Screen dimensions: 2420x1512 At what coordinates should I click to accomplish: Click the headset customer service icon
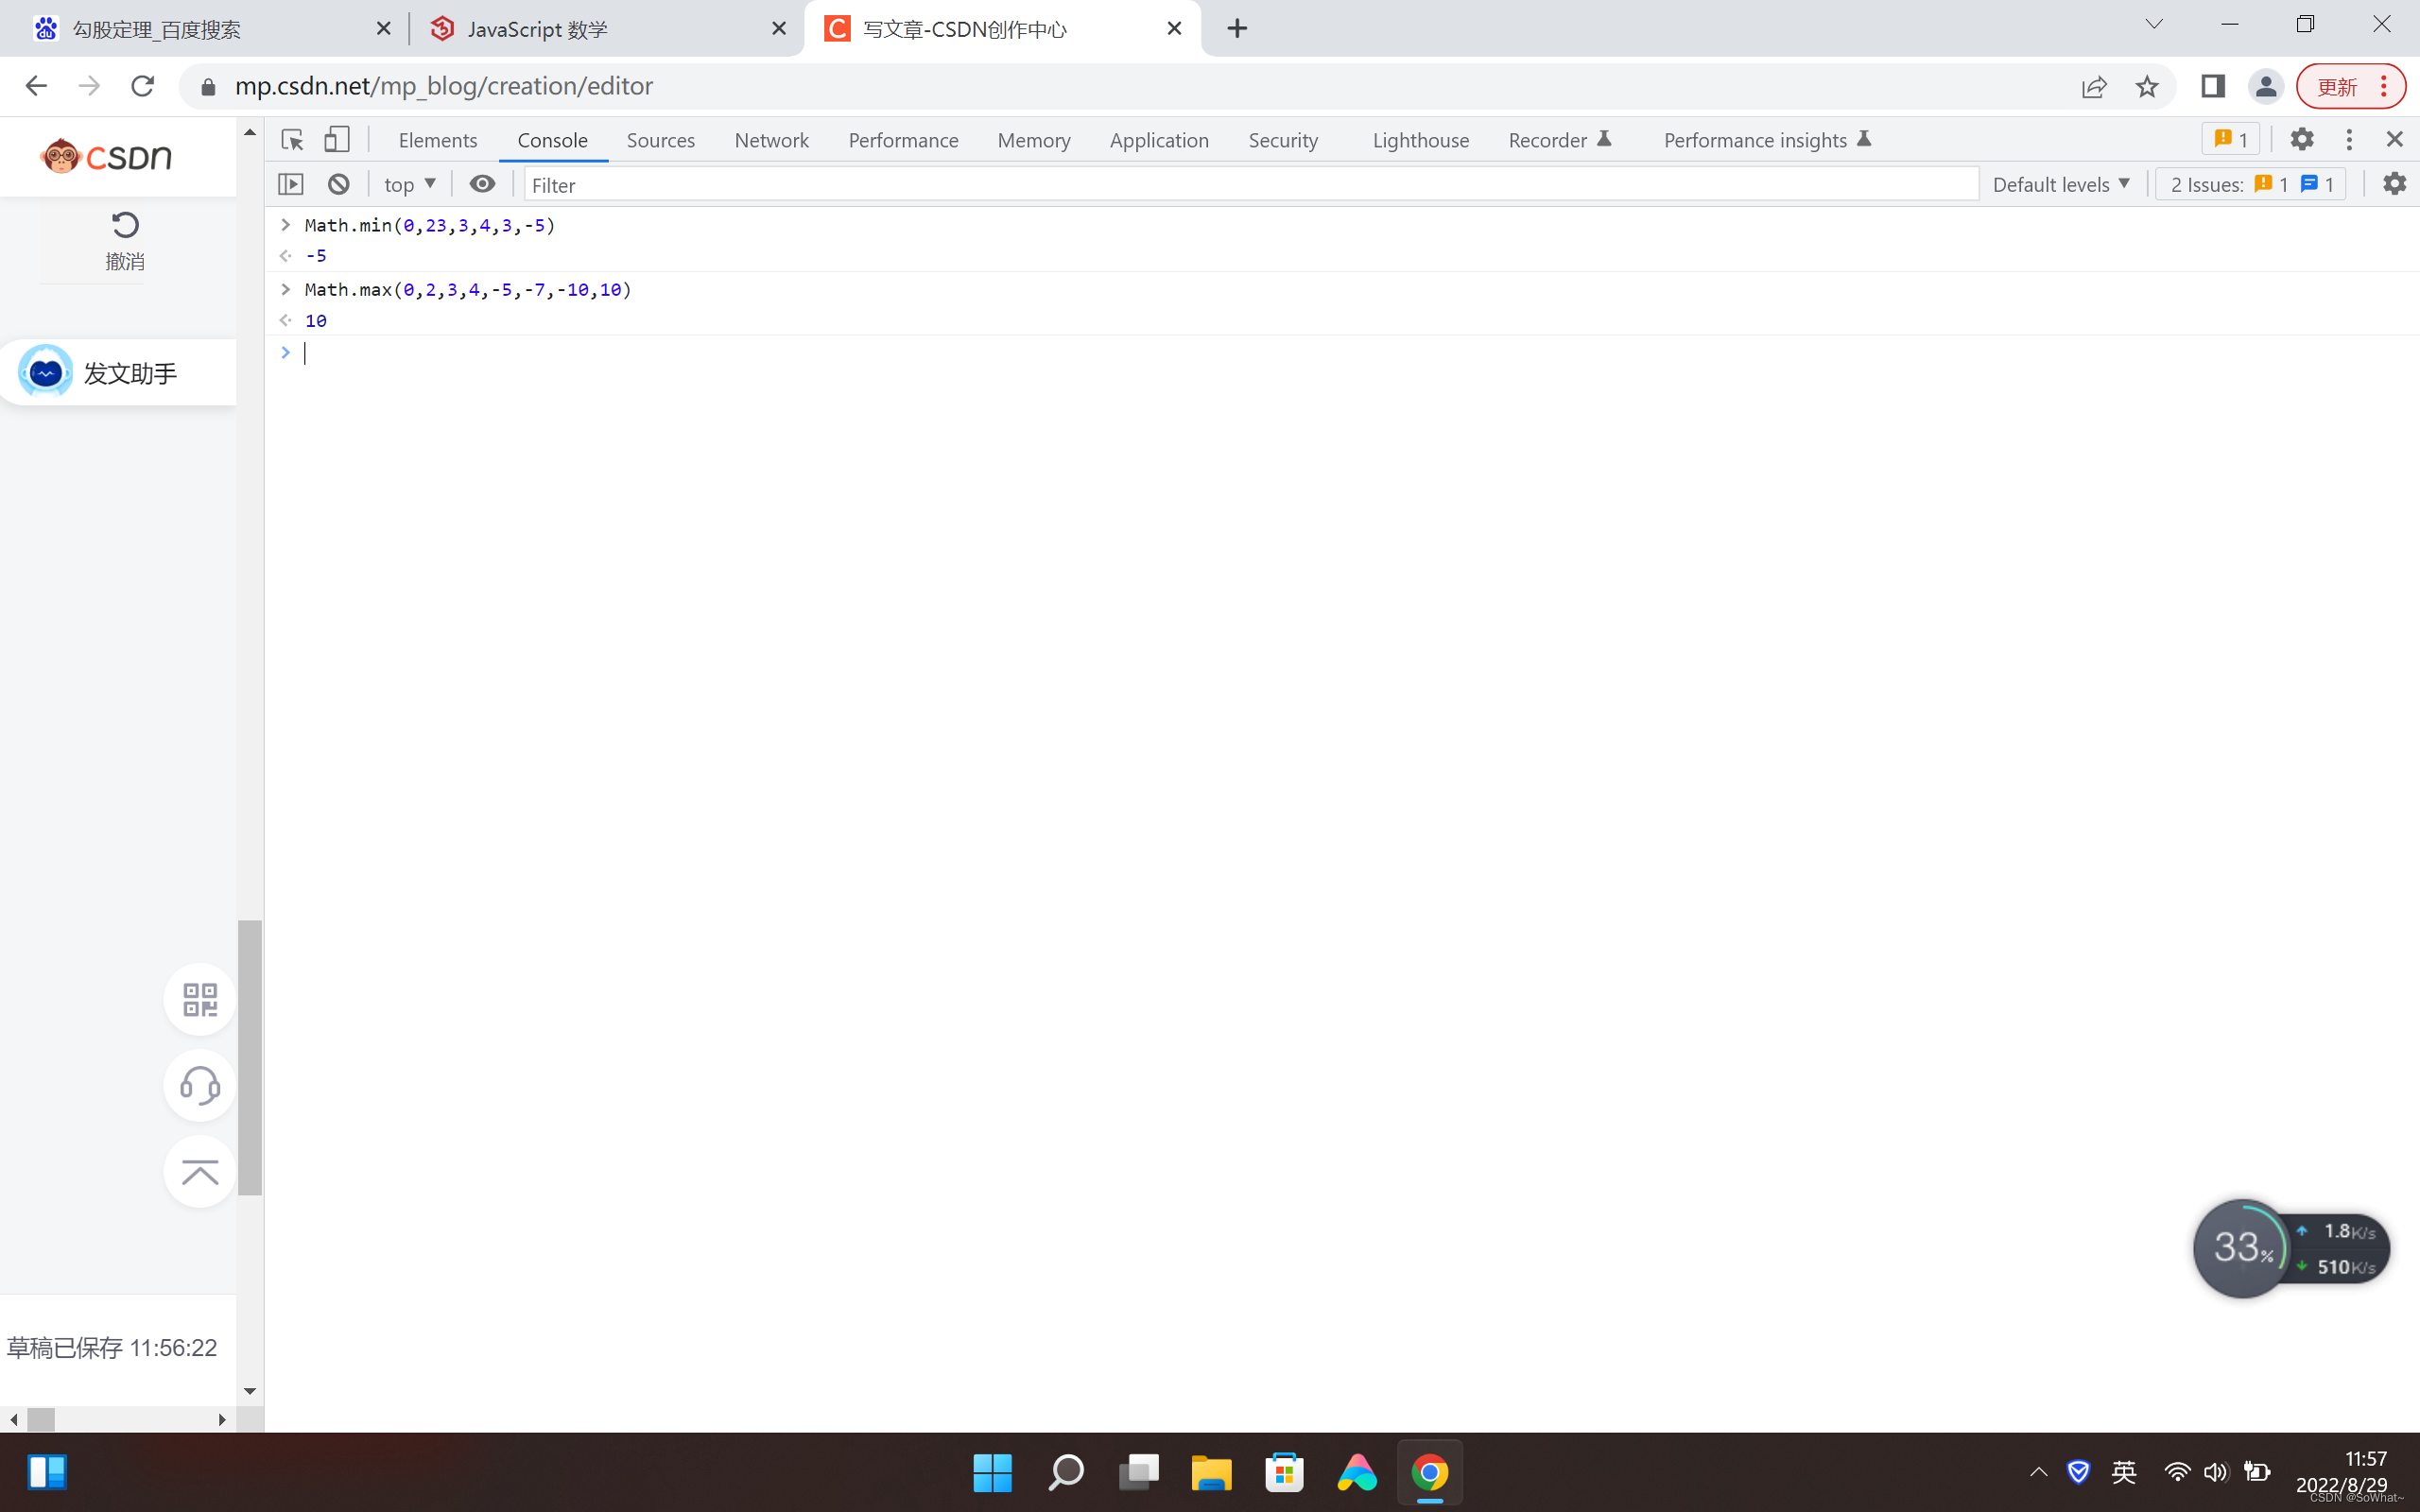(200, 1085)
